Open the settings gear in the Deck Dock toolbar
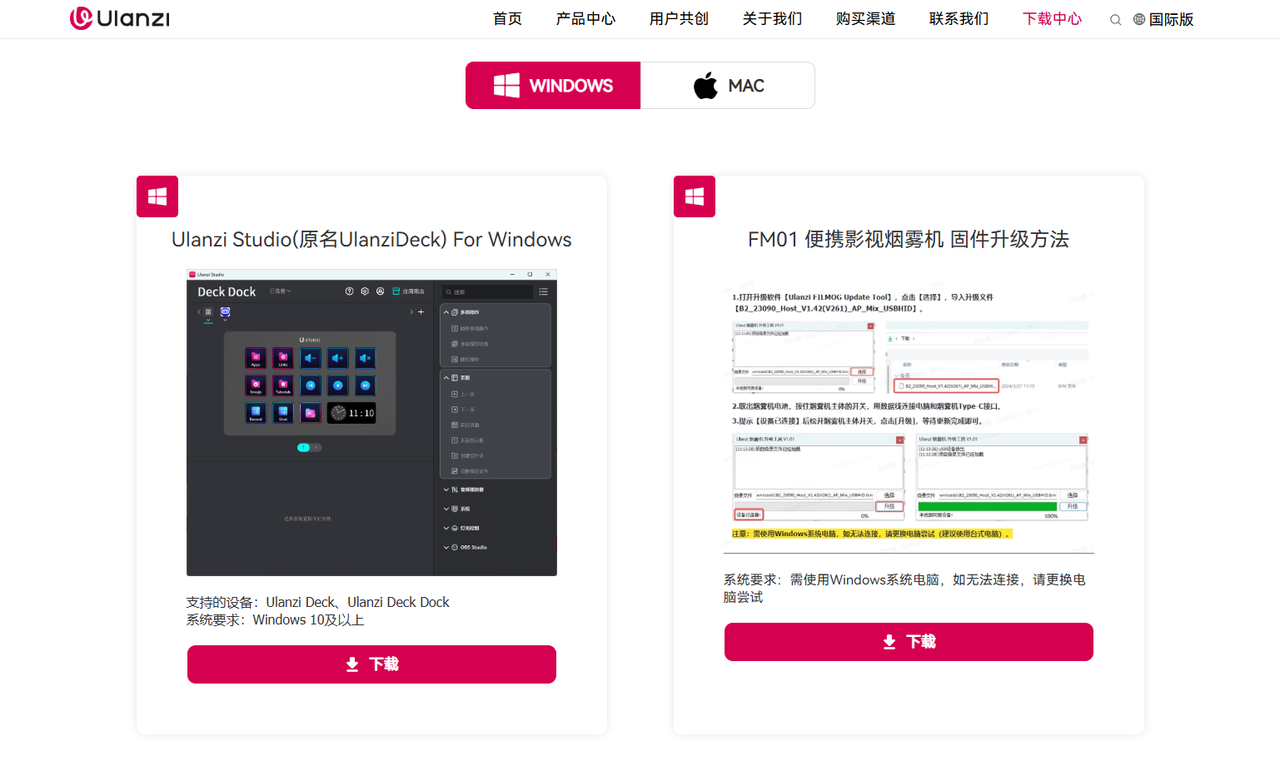Screen dimensions: 1280x761 (x=365, y=291)
